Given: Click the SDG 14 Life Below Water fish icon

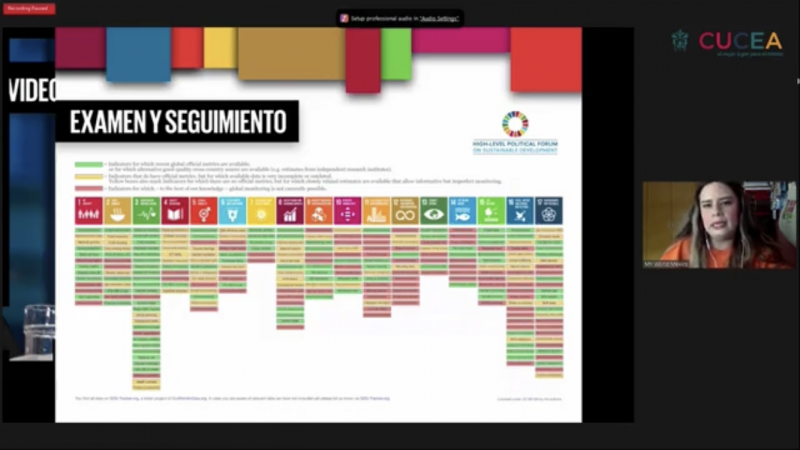Looking at the screenshot, I should [463, 210].
